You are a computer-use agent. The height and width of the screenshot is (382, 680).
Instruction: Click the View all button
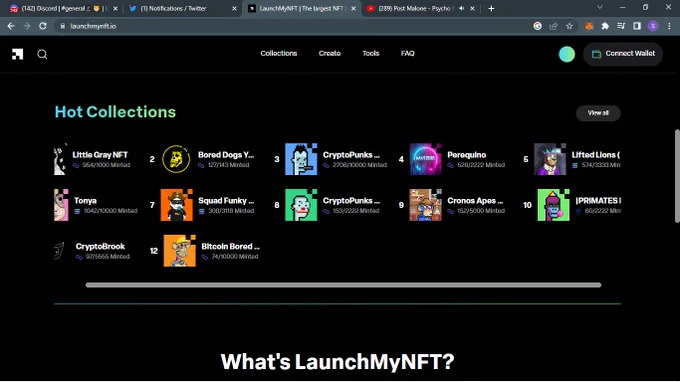(598, 113)
